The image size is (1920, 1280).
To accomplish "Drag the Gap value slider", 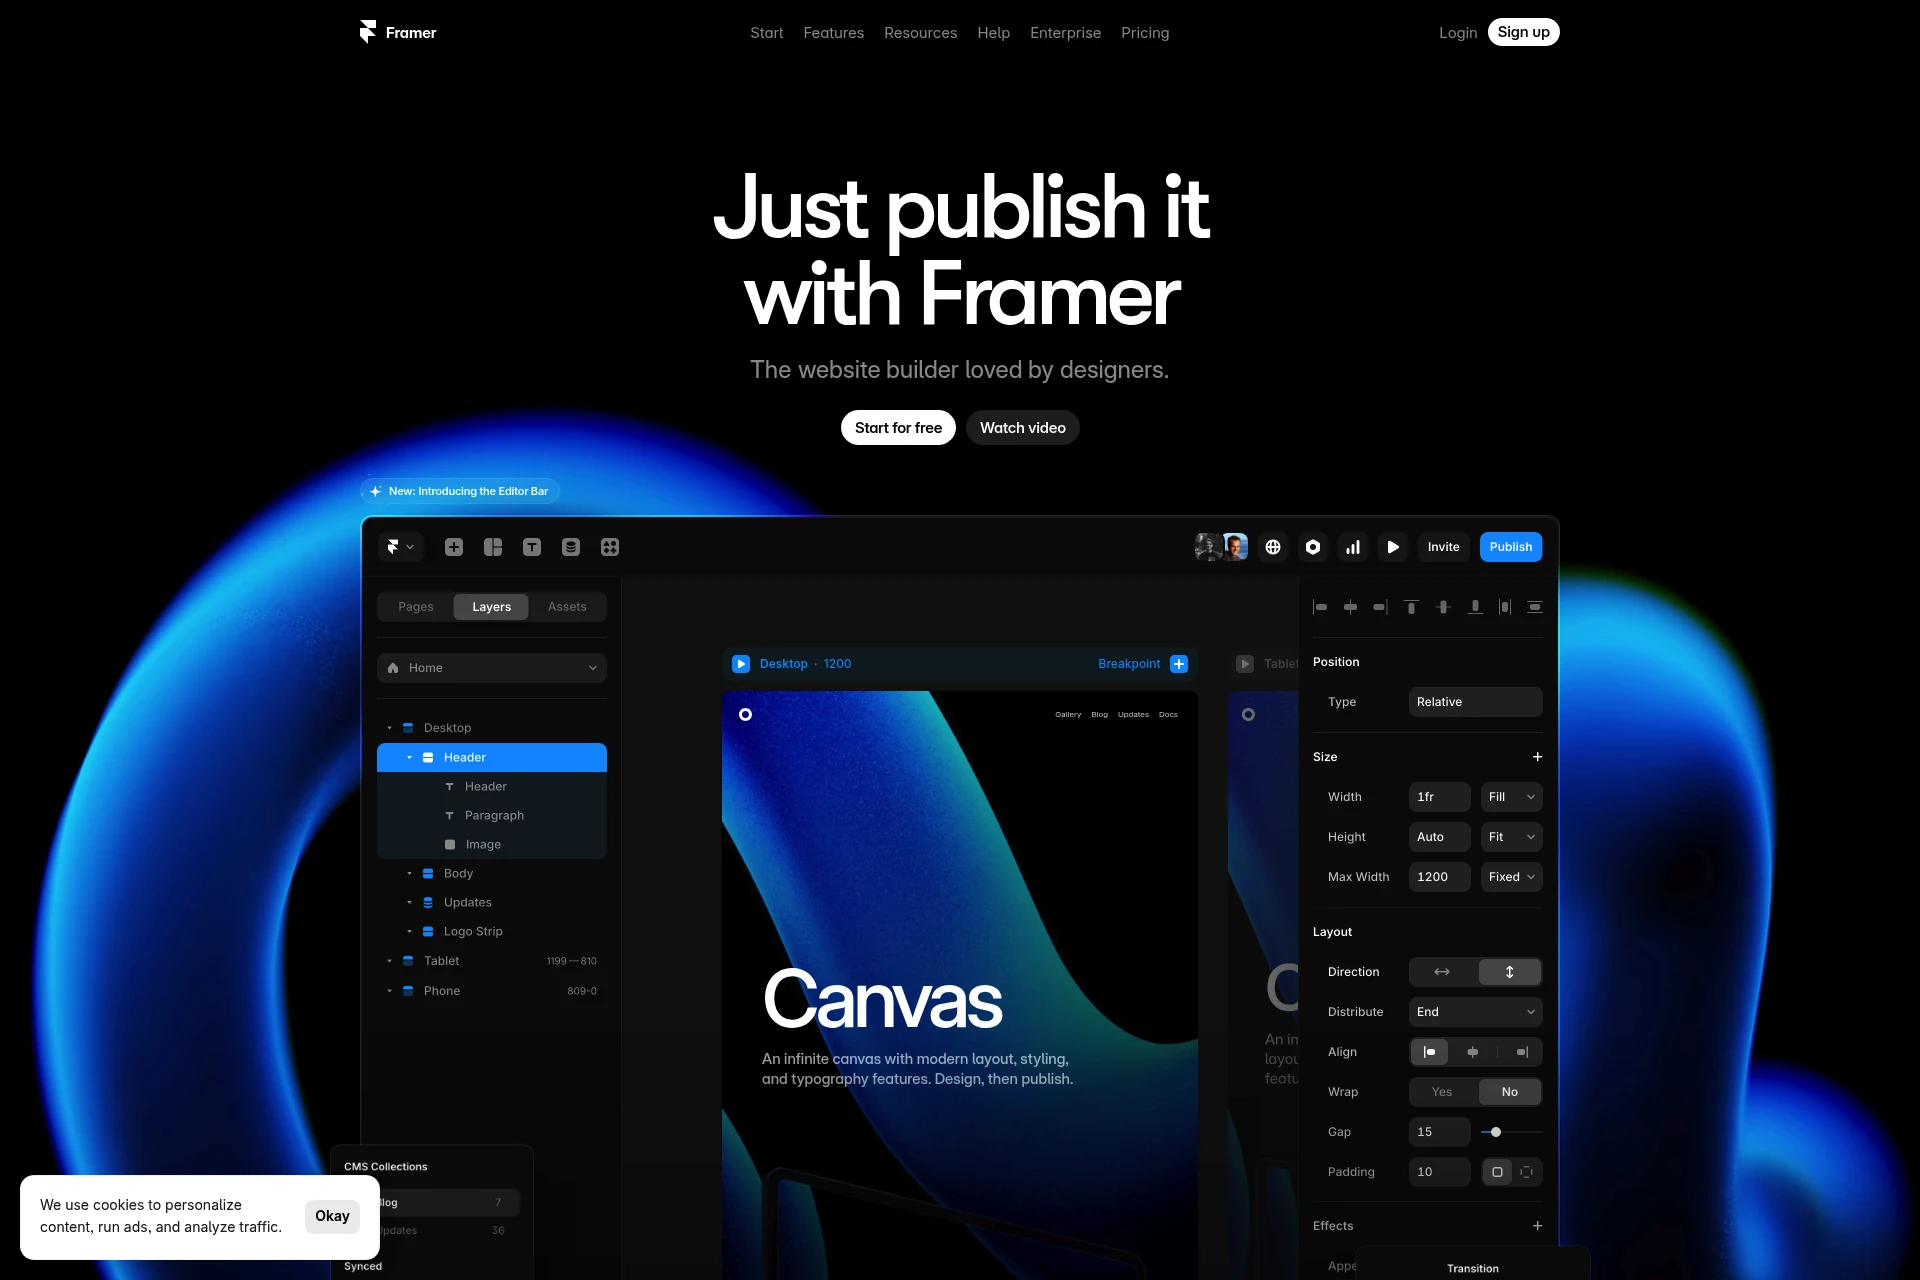I will (x=1494, y=1131).
